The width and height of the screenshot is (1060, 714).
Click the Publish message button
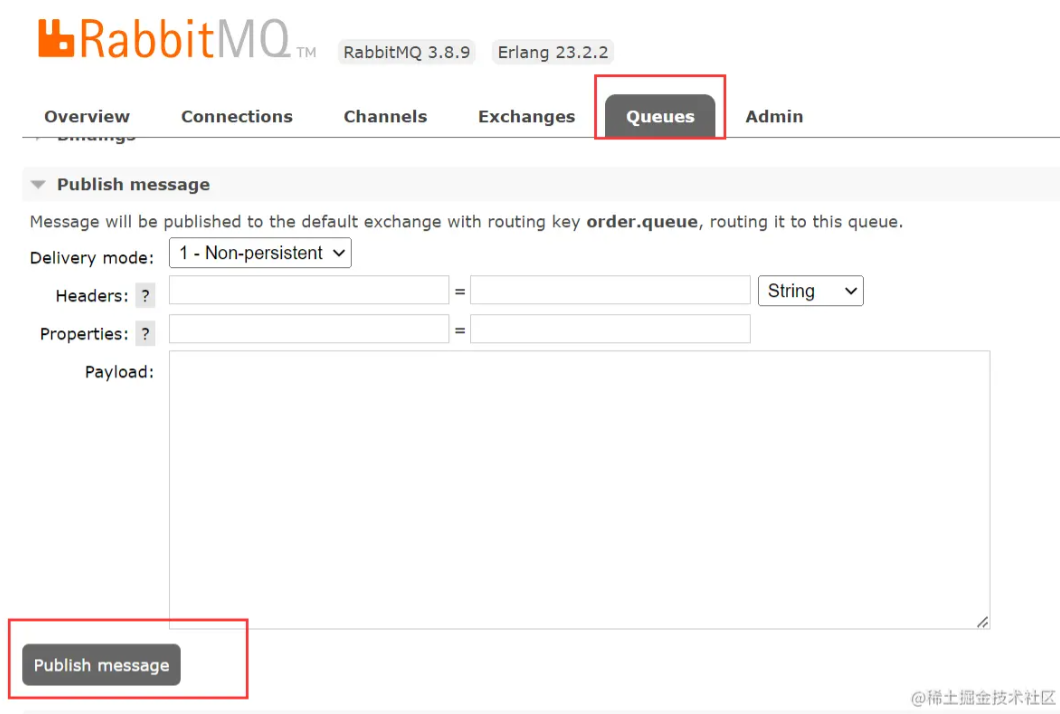pyautogui.click(x=101, y=665)
